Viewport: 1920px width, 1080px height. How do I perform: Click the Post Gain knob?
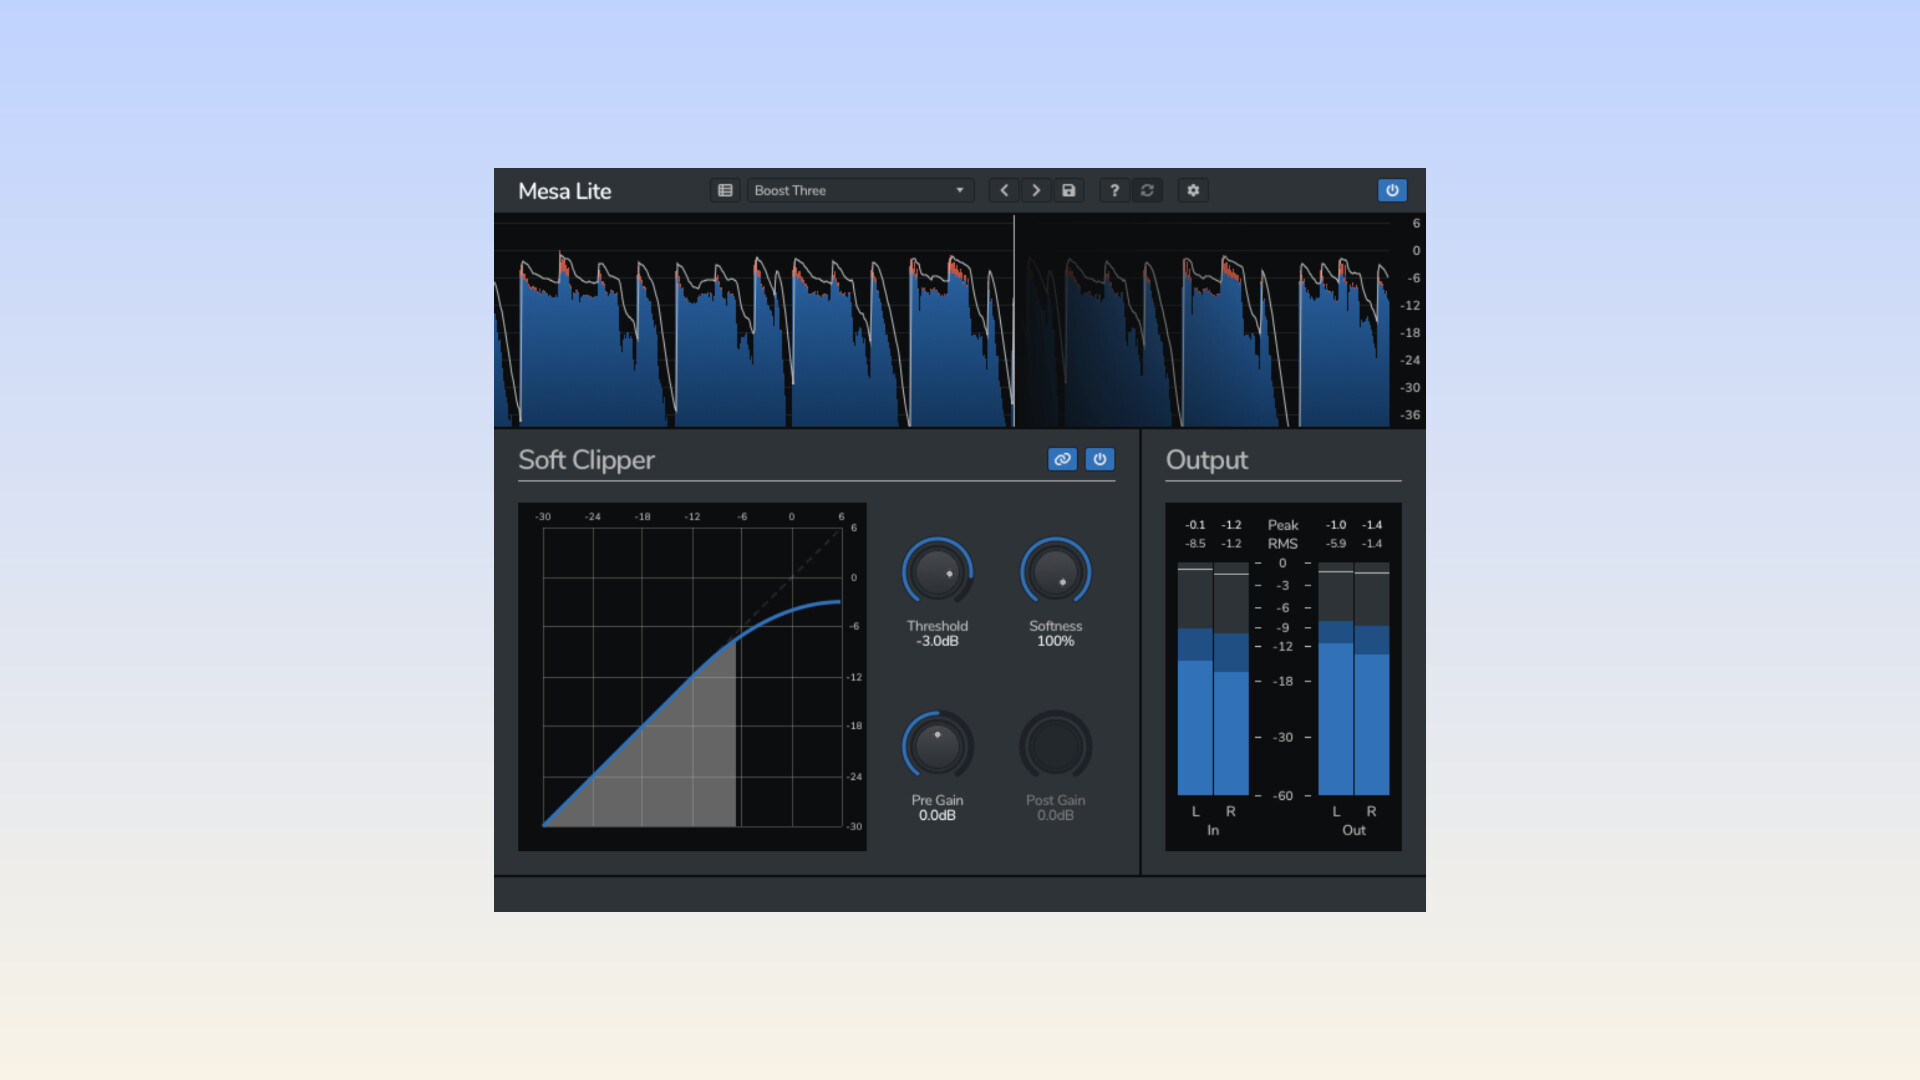pyautogui.click(x=1055, y=747)
